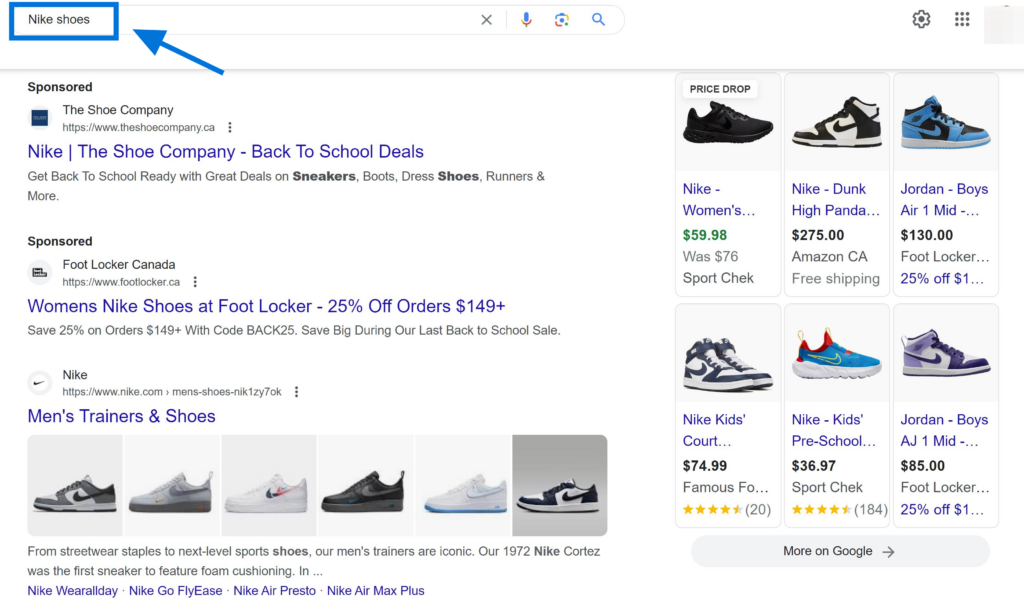Viewport: 1024px width, 606px height.
Task: Click the black Nike Women's shoe thumbnail
Action: 727,122
